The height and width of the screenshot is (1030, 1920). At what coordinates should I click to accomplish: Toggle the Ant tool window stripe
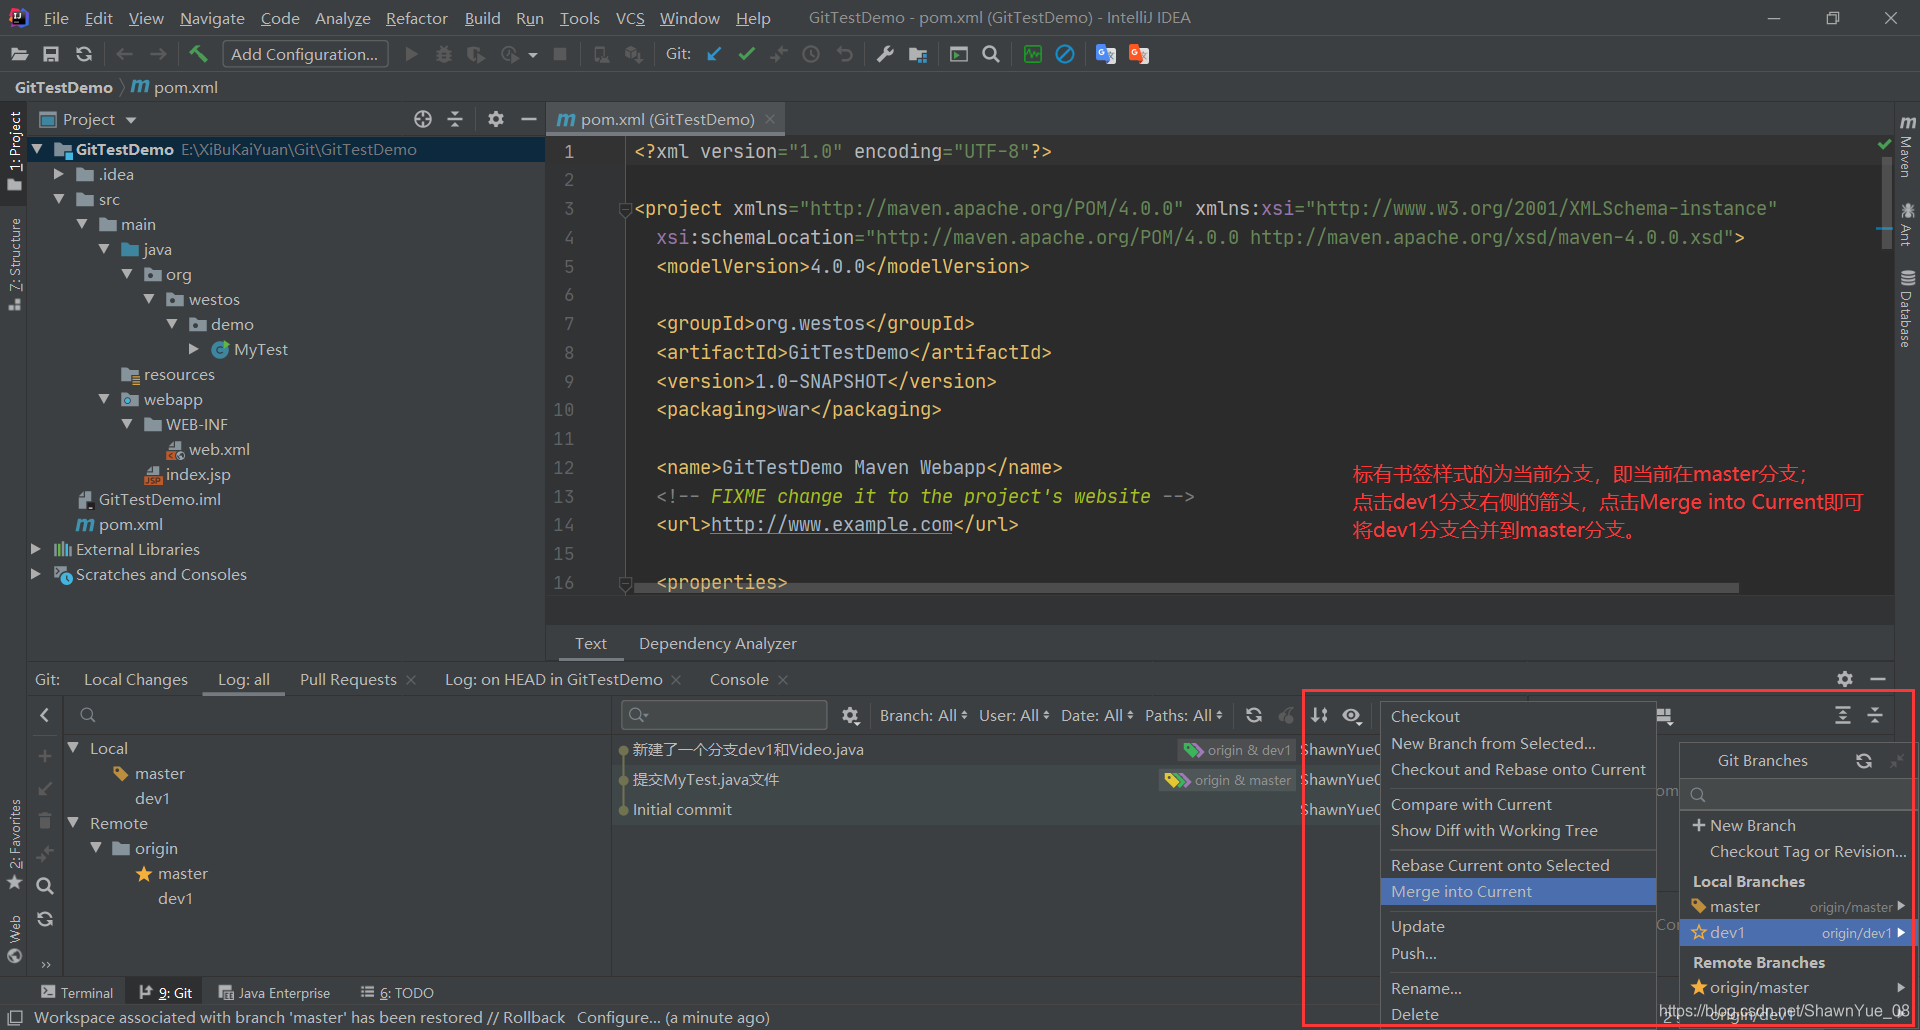click(1907, 224)
